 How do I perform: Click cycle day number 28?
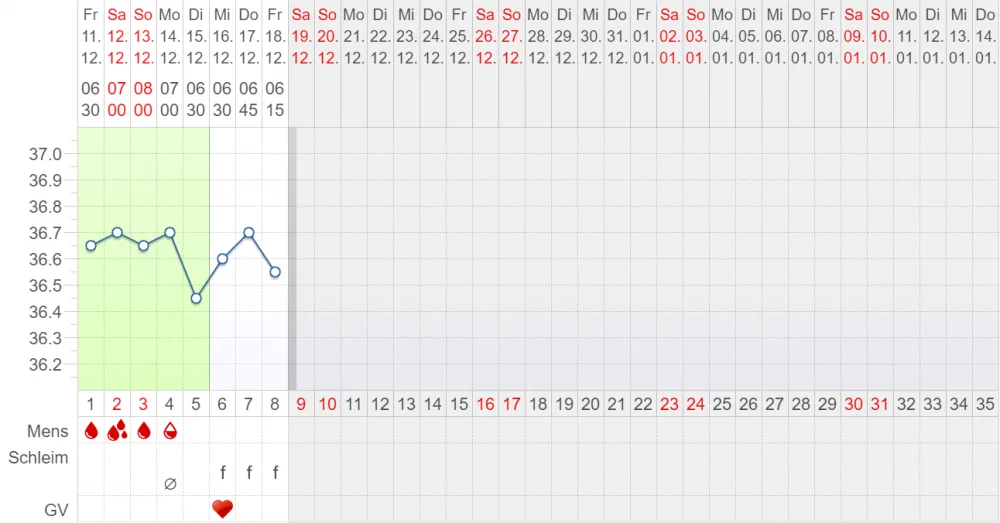pos(801,404)
